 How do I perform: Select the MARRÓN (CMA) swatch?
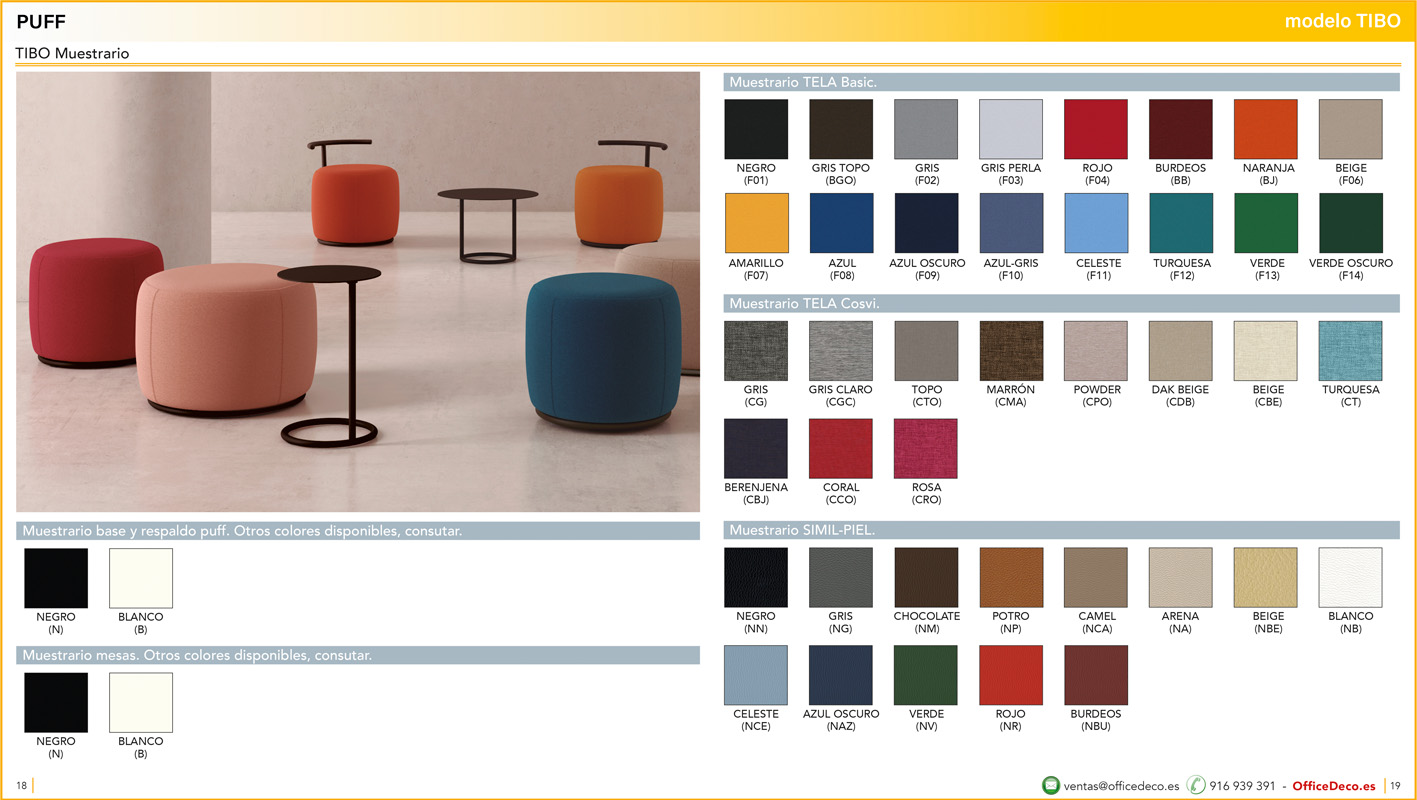(x=1011, y=351)
